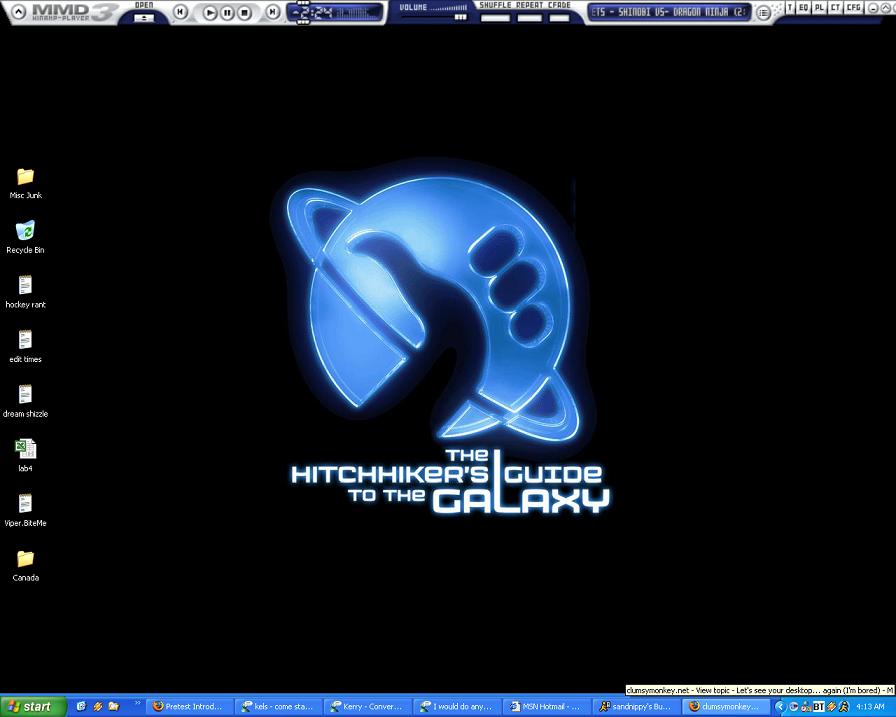Viewport: 896px width, 717px height.
Task: Pause the current Winamp track
Action: 227,13
